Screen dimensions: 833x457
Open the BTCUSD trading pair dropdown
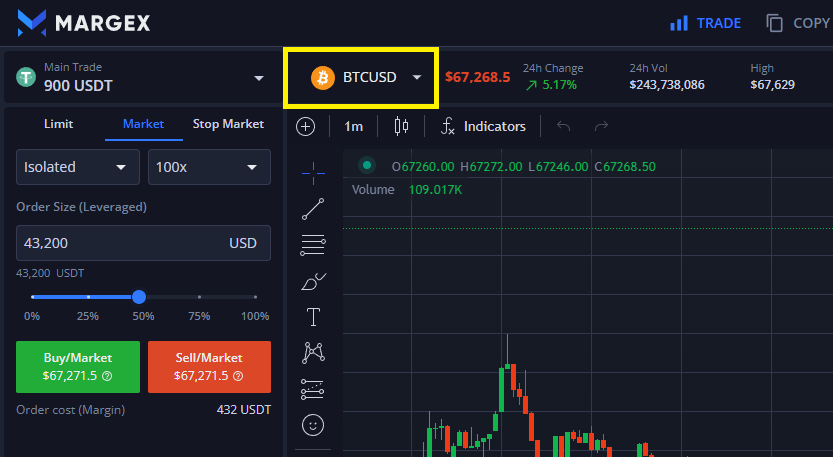360,77
